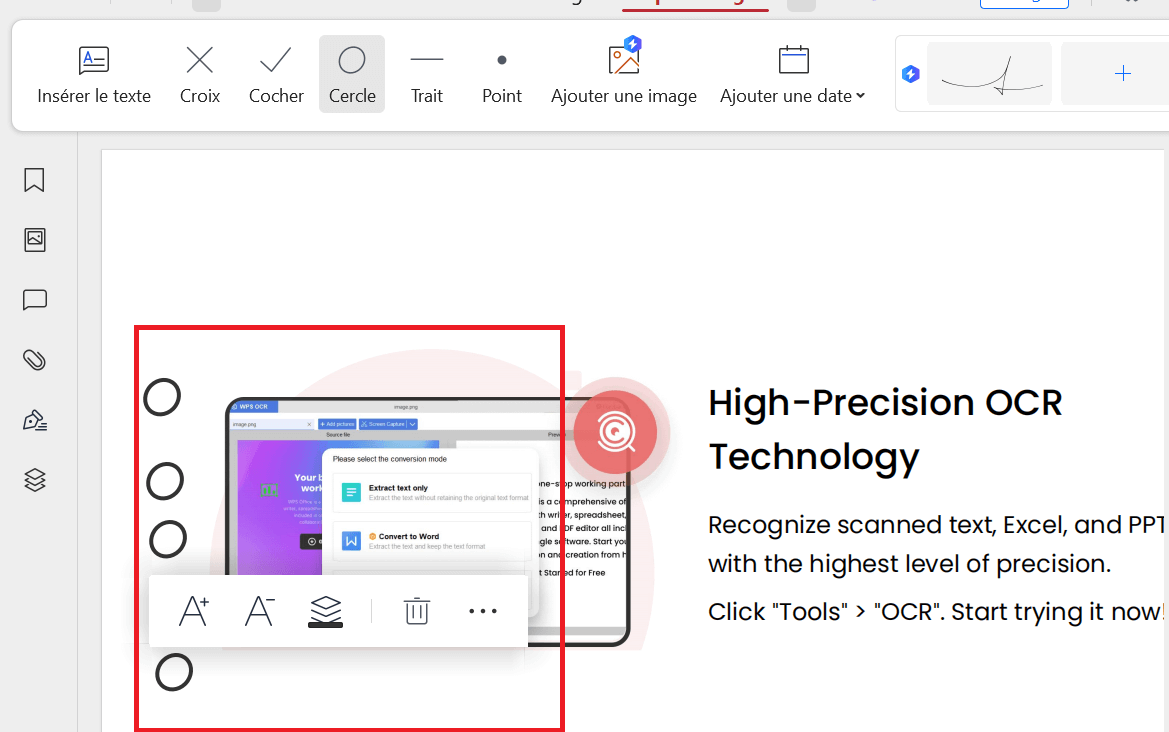Click the arrange layers icon on floating toolbar
This screenshot has height=732, width=1169.
(325, 610)
